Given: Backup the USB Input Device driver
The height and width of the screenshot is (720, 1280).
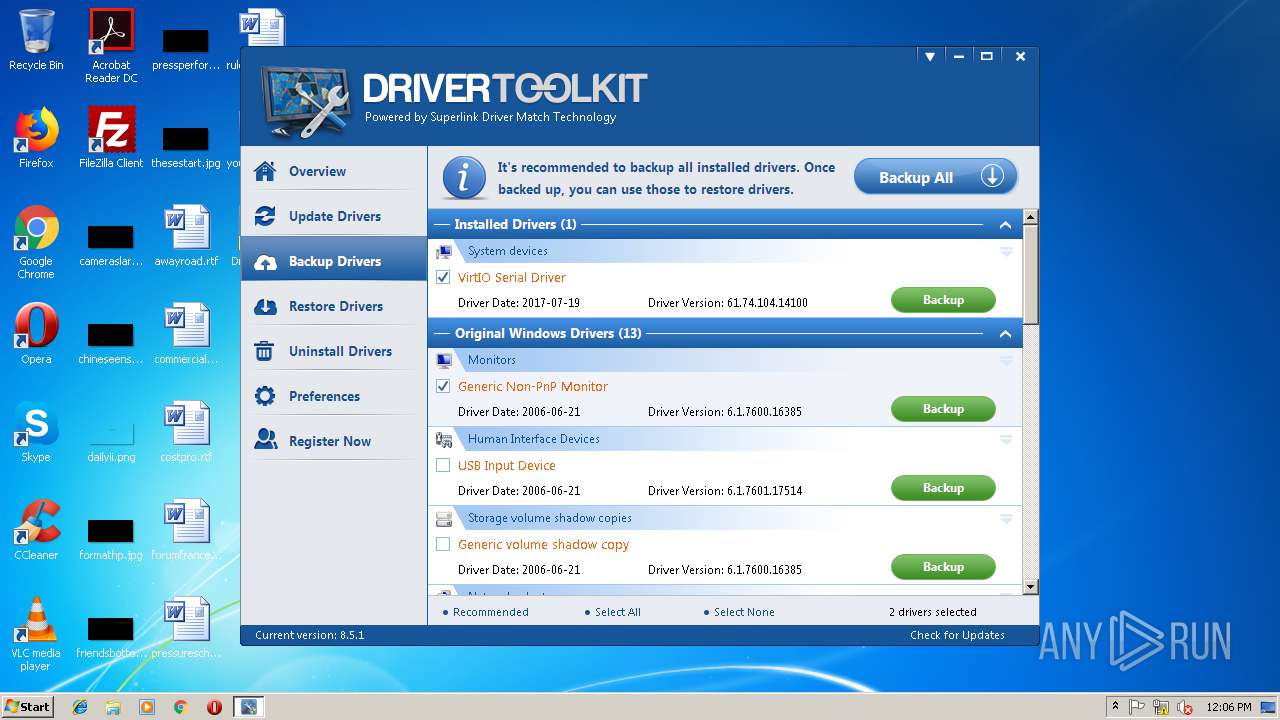Looking at the screenshot, I should point(943,488).
